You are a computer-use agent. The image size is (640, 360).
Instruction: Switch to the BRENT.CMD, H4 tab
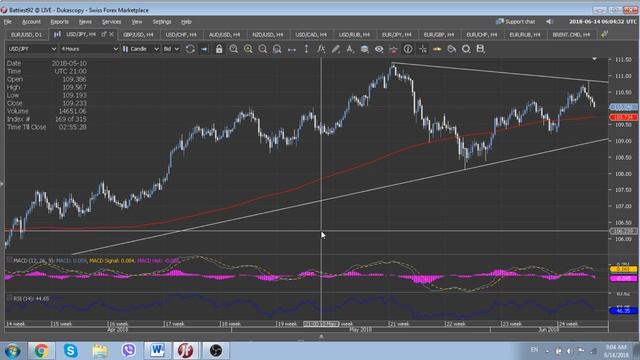(571, 35)
